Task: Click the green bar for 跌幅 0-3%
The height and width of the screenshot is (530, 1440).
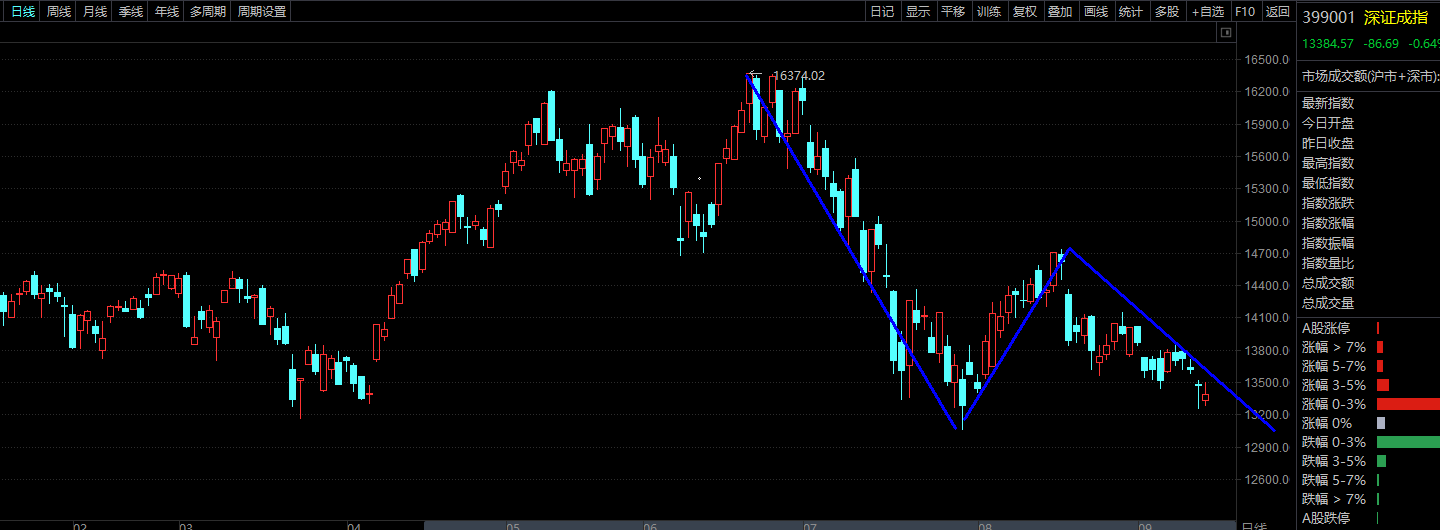Action: pyautogui.click(x=1408, y=442)
